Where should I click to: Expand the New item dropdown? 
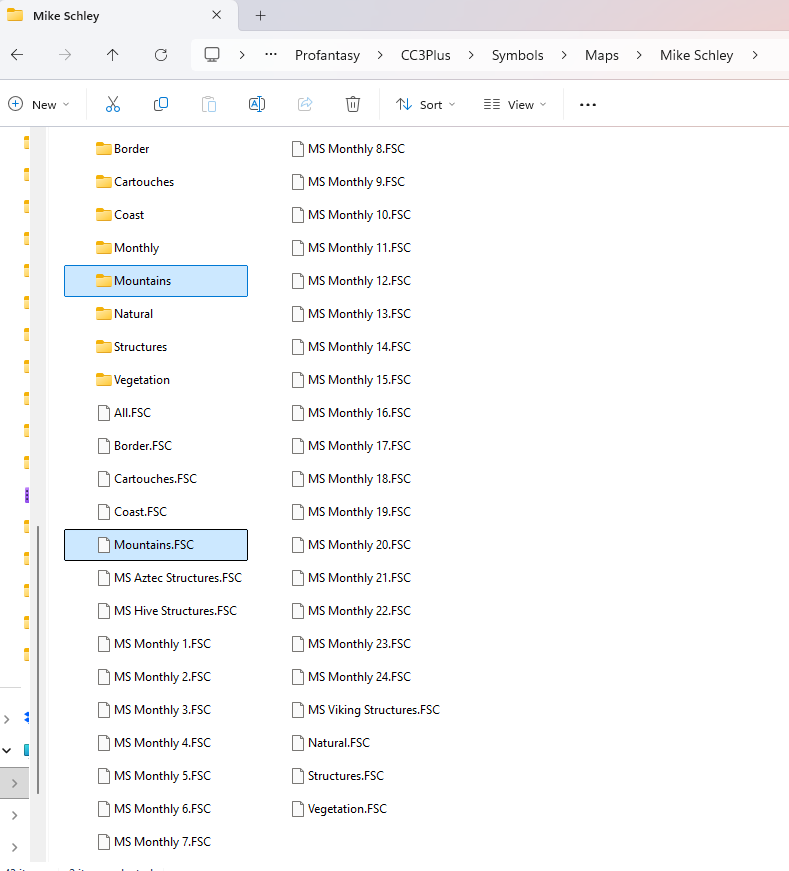pos(39,105)
